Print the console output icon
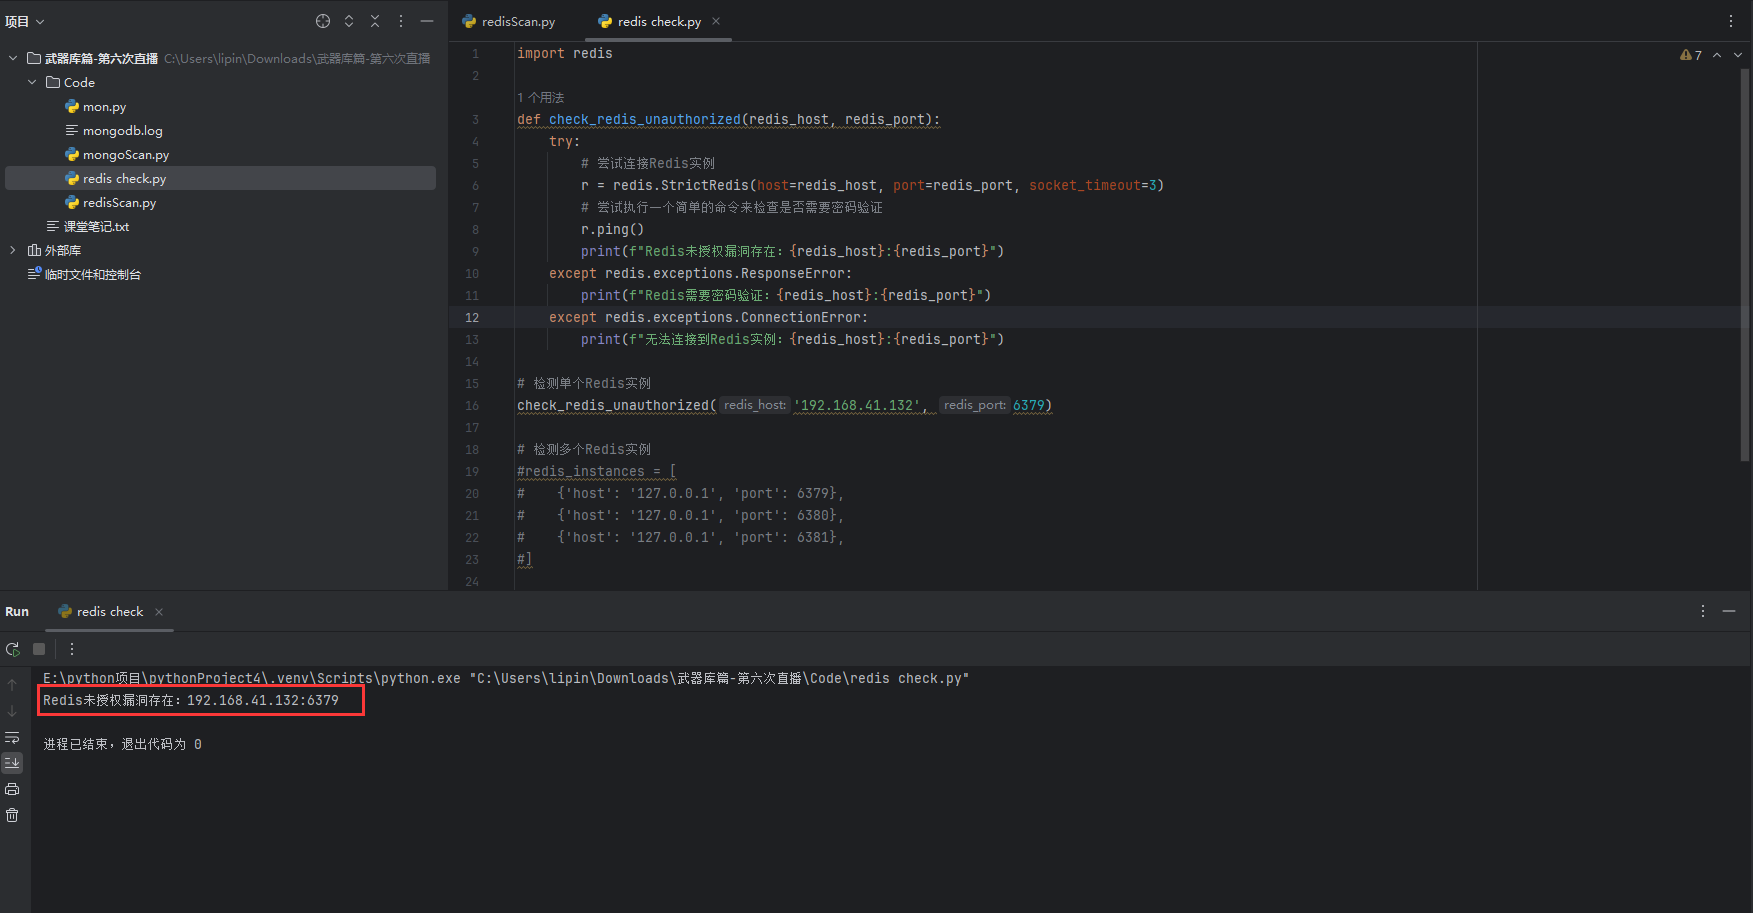Viewport: 1753px width, 913px height. (x=12, y=789)
